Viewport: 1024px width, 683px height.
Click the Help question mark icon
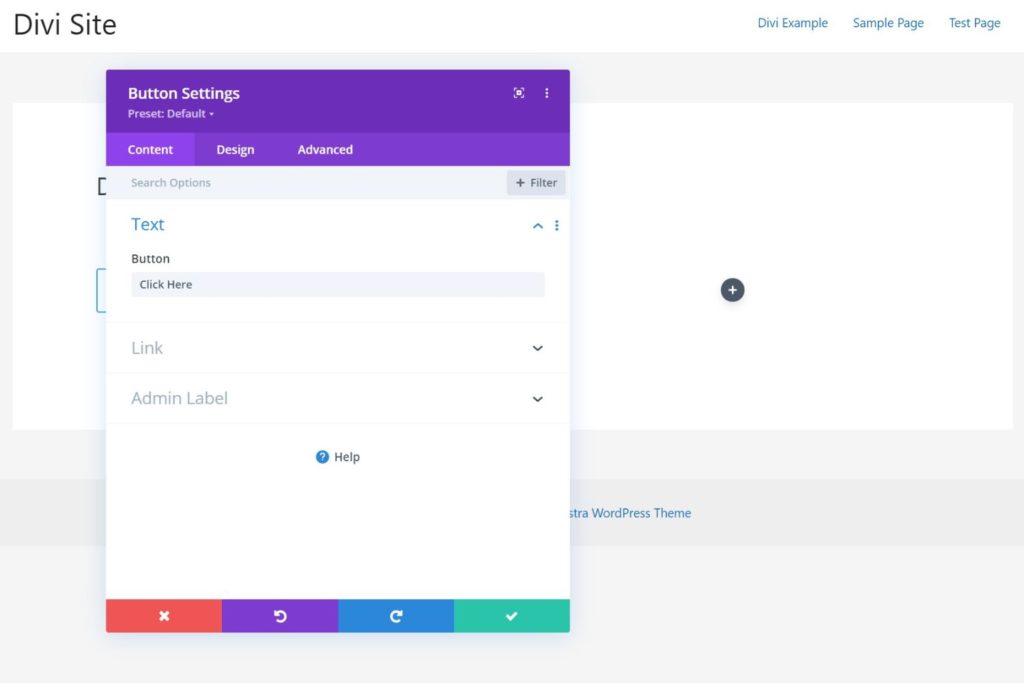[x=321, y=456]
